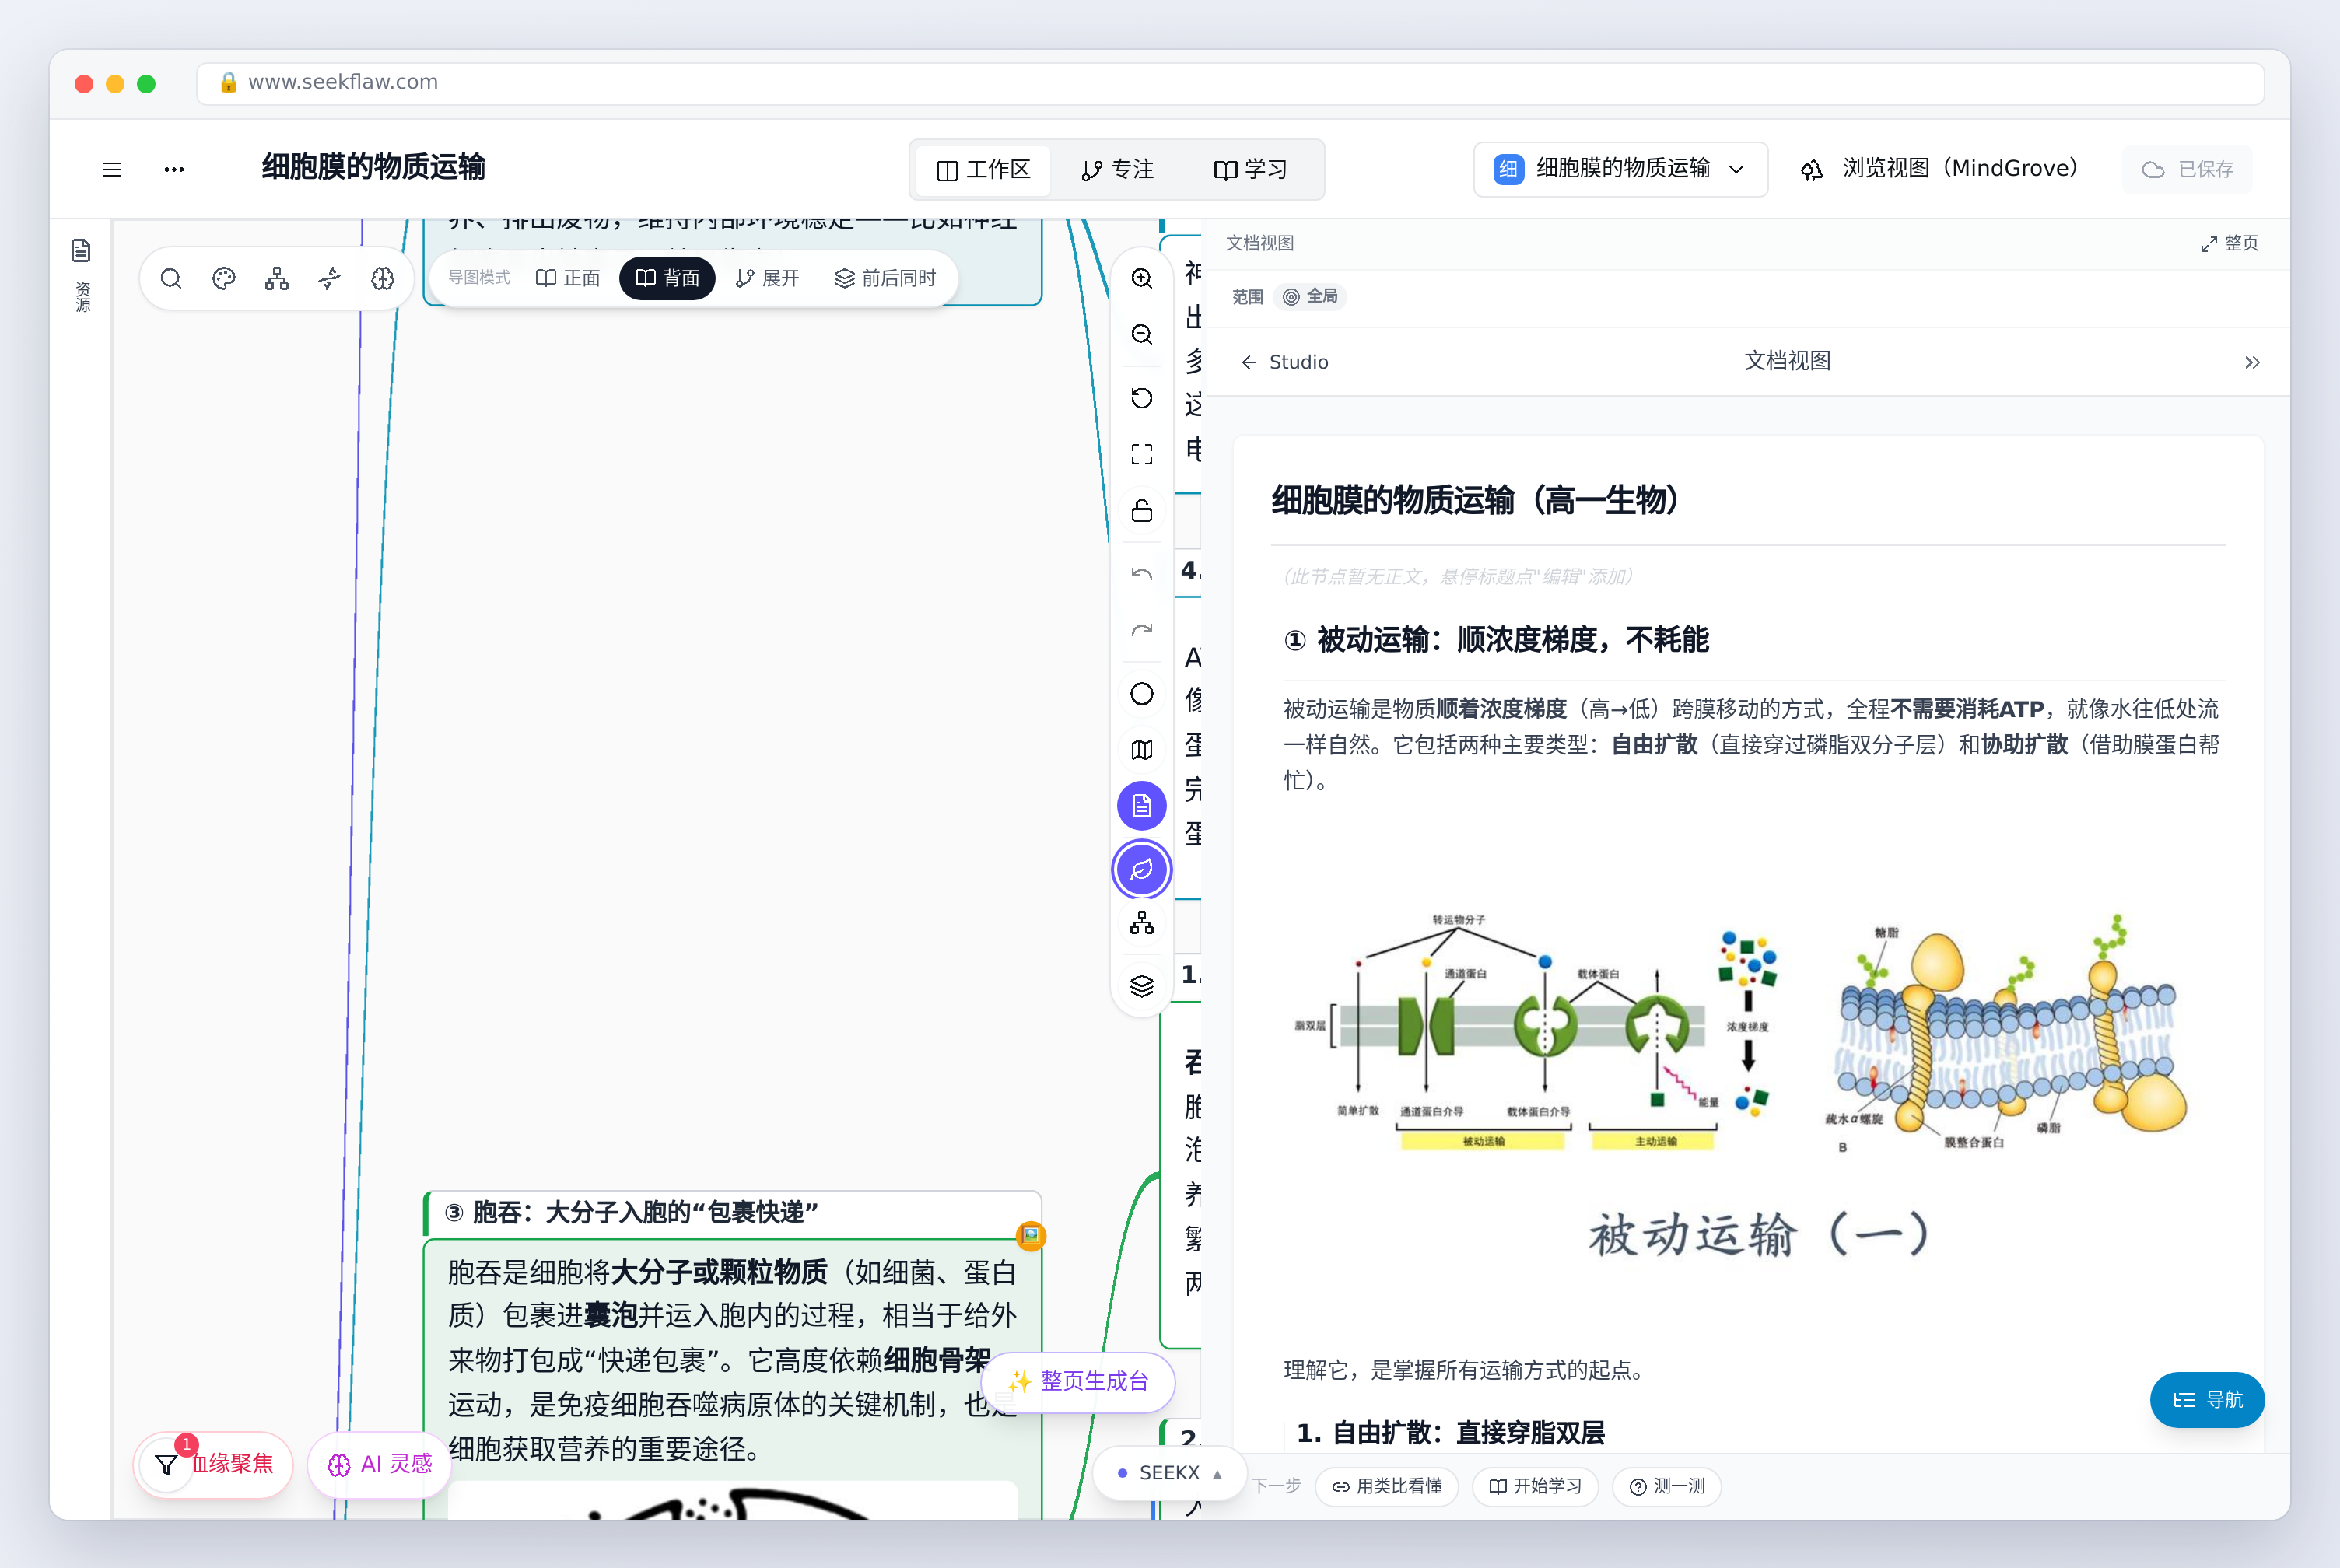
Task: Click the search magnifier tool icon
Action: point(171,278)
